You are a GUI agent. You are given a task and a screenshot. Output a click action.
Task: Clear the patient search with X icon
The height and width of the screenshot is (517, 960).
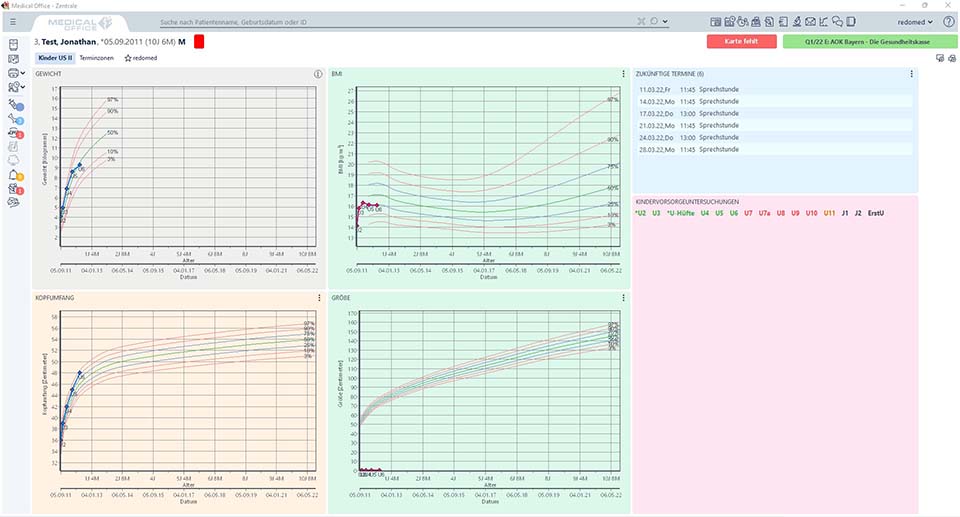pos(641,21)
